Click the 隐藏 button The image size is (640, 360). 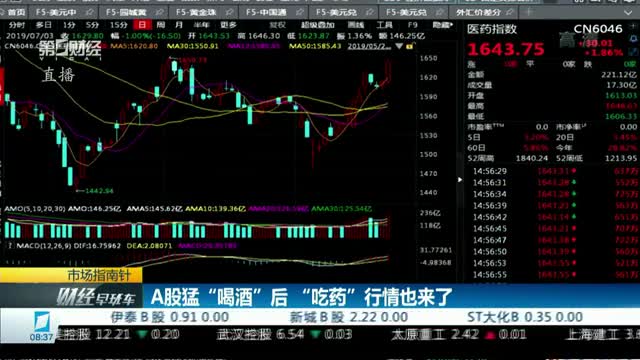pyautogui.click(x=442, y=25)
